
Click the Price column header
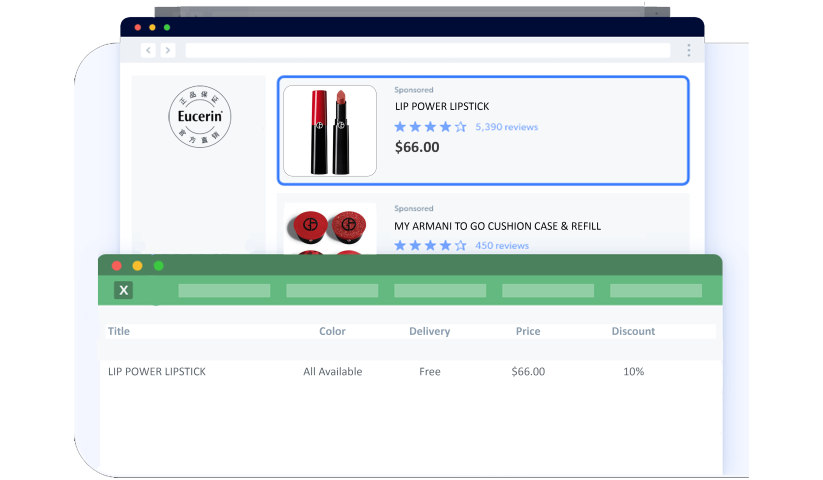pyautogui.click(x=528, y=331)
